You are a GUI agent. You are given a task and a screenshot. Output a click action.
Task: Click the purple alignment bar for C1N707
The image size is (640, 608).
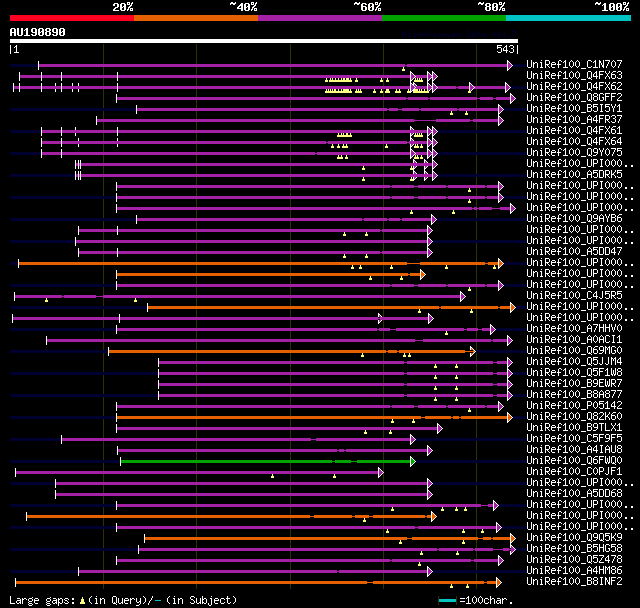click(275, 65)
